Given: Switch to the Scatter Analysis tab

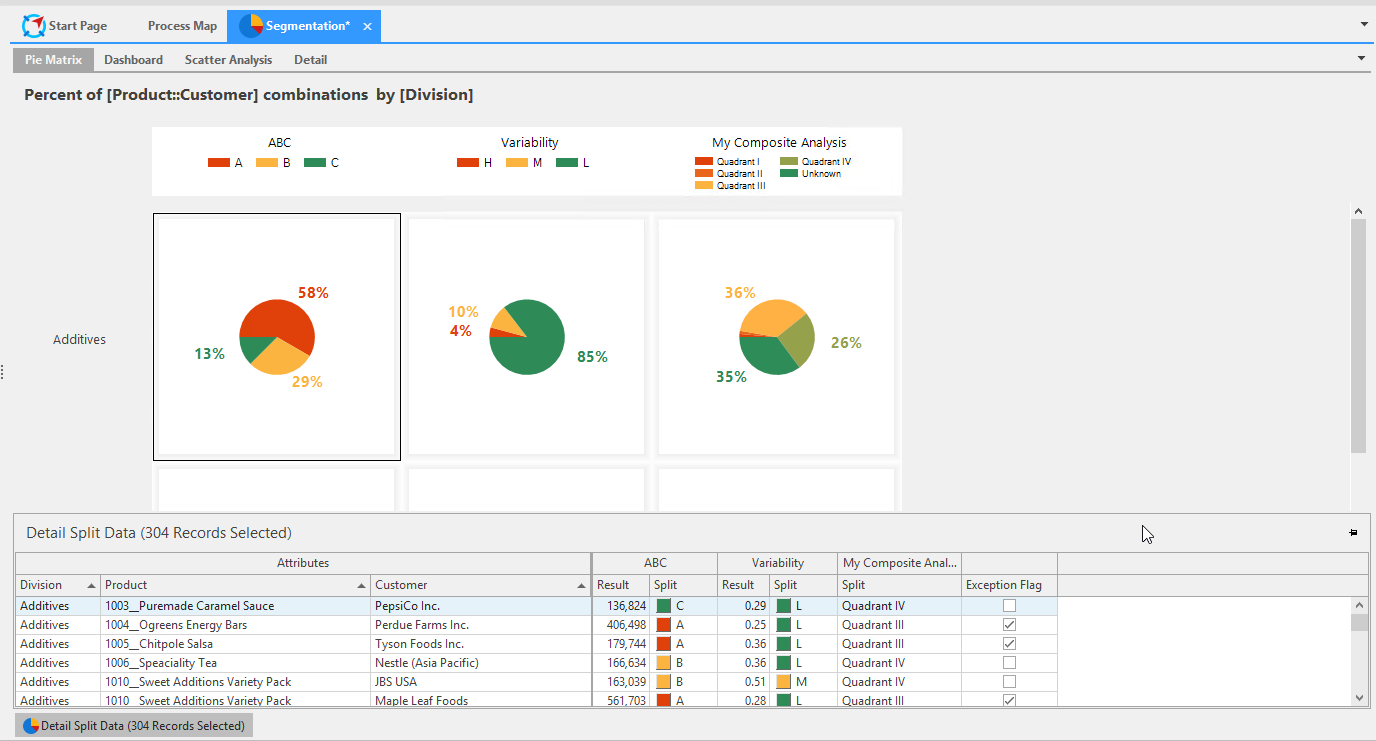Looking at the screenshot, I should click(x=228, y=60).
